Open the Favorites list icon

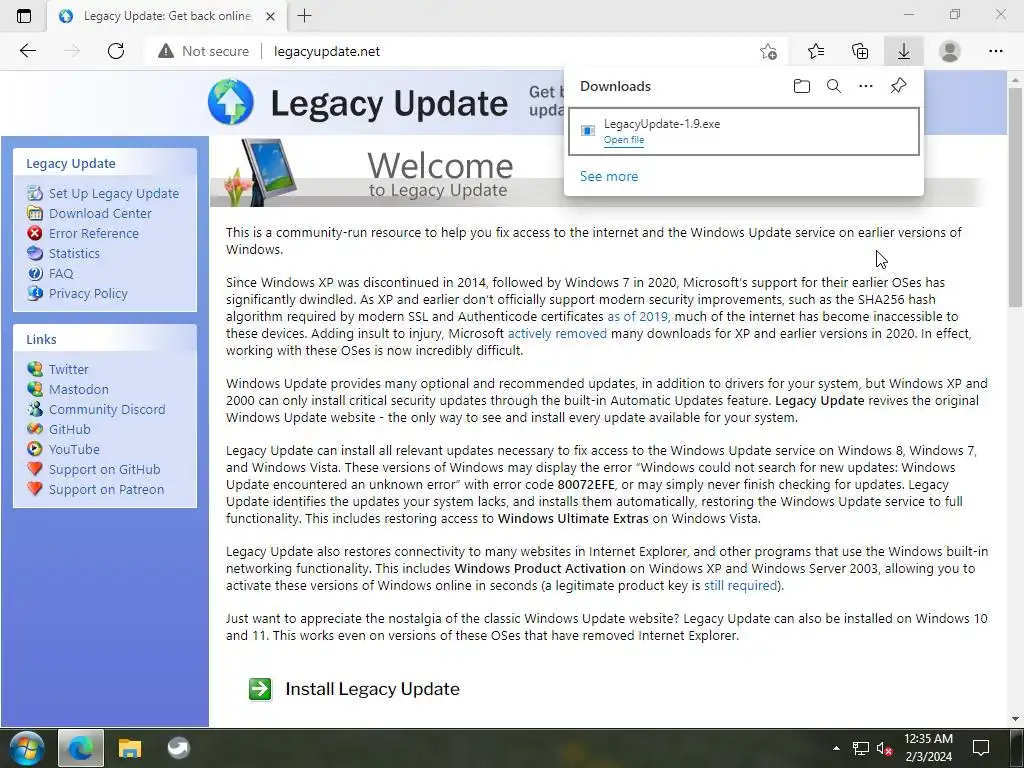point(816,51)
